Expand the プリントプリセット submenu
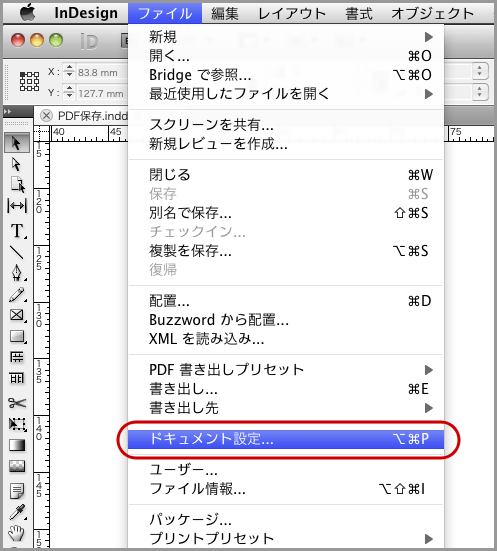The image size is (497, 551). 286,538
